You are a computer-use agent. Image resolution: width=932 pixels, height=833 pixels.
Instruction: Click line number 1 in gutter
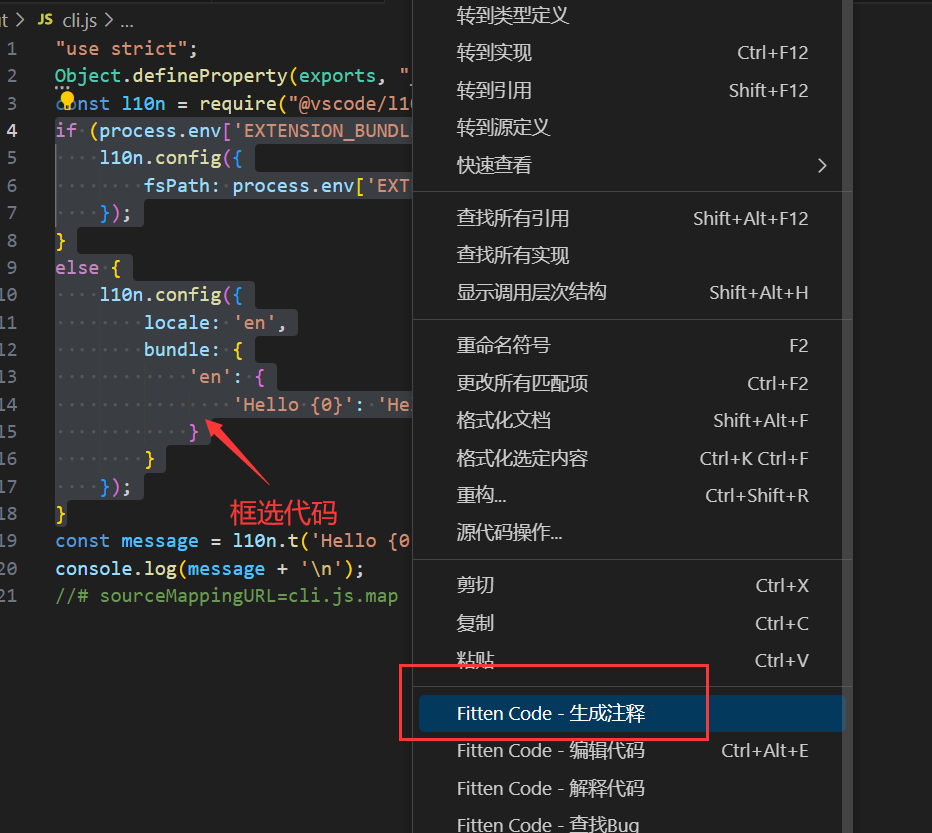tap(12, 49)
